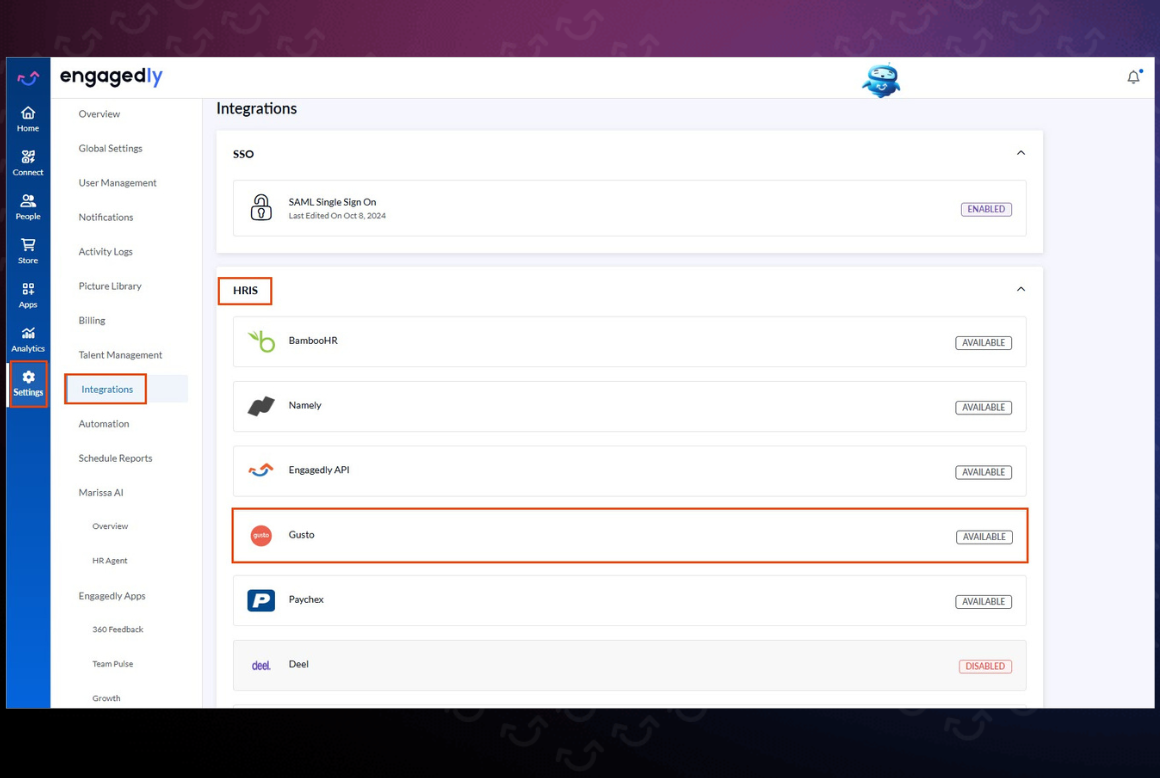Viewport: 1160px width, 778px height.
Task: Open Automation settings
Action: (x=104, y=424)
